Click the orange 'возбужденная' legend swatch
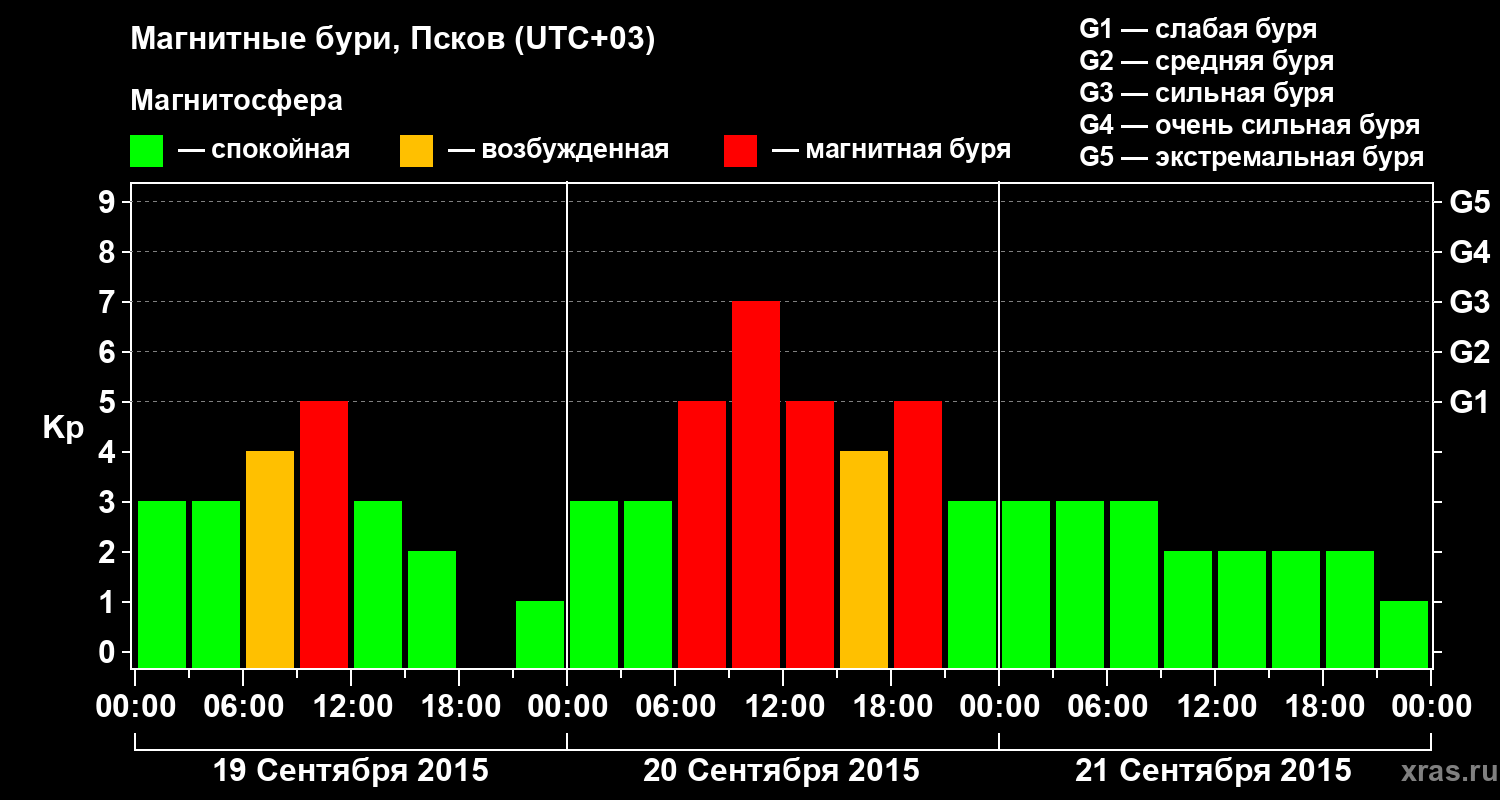Image resolution: width=1500 pixels, height=800 pixels. (x=416, y=151)
